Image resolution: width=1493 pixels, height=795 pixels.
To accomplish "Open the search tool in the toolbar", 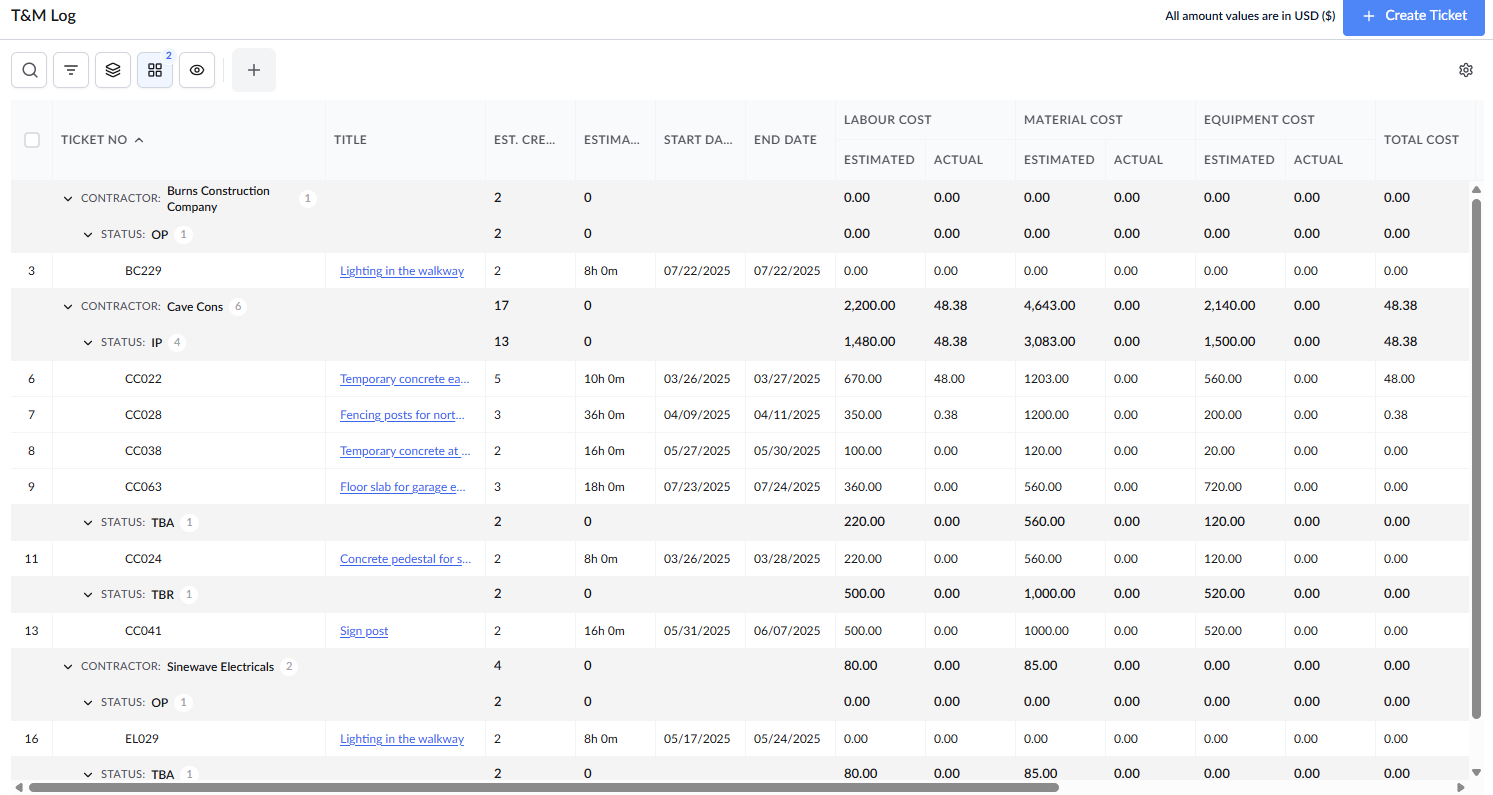I will (29, 70).
